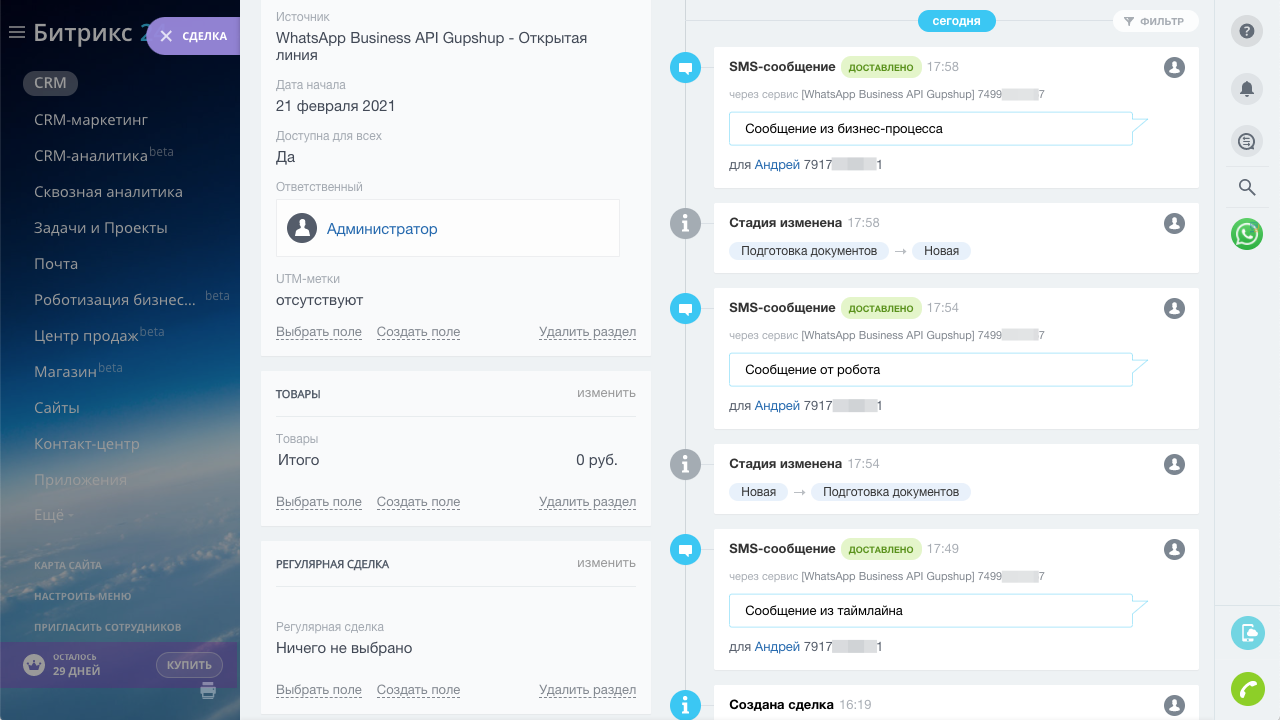Click the info icon for the 17:54 stage change
This screenshot has height=720, width=1280.
(685, 464)
